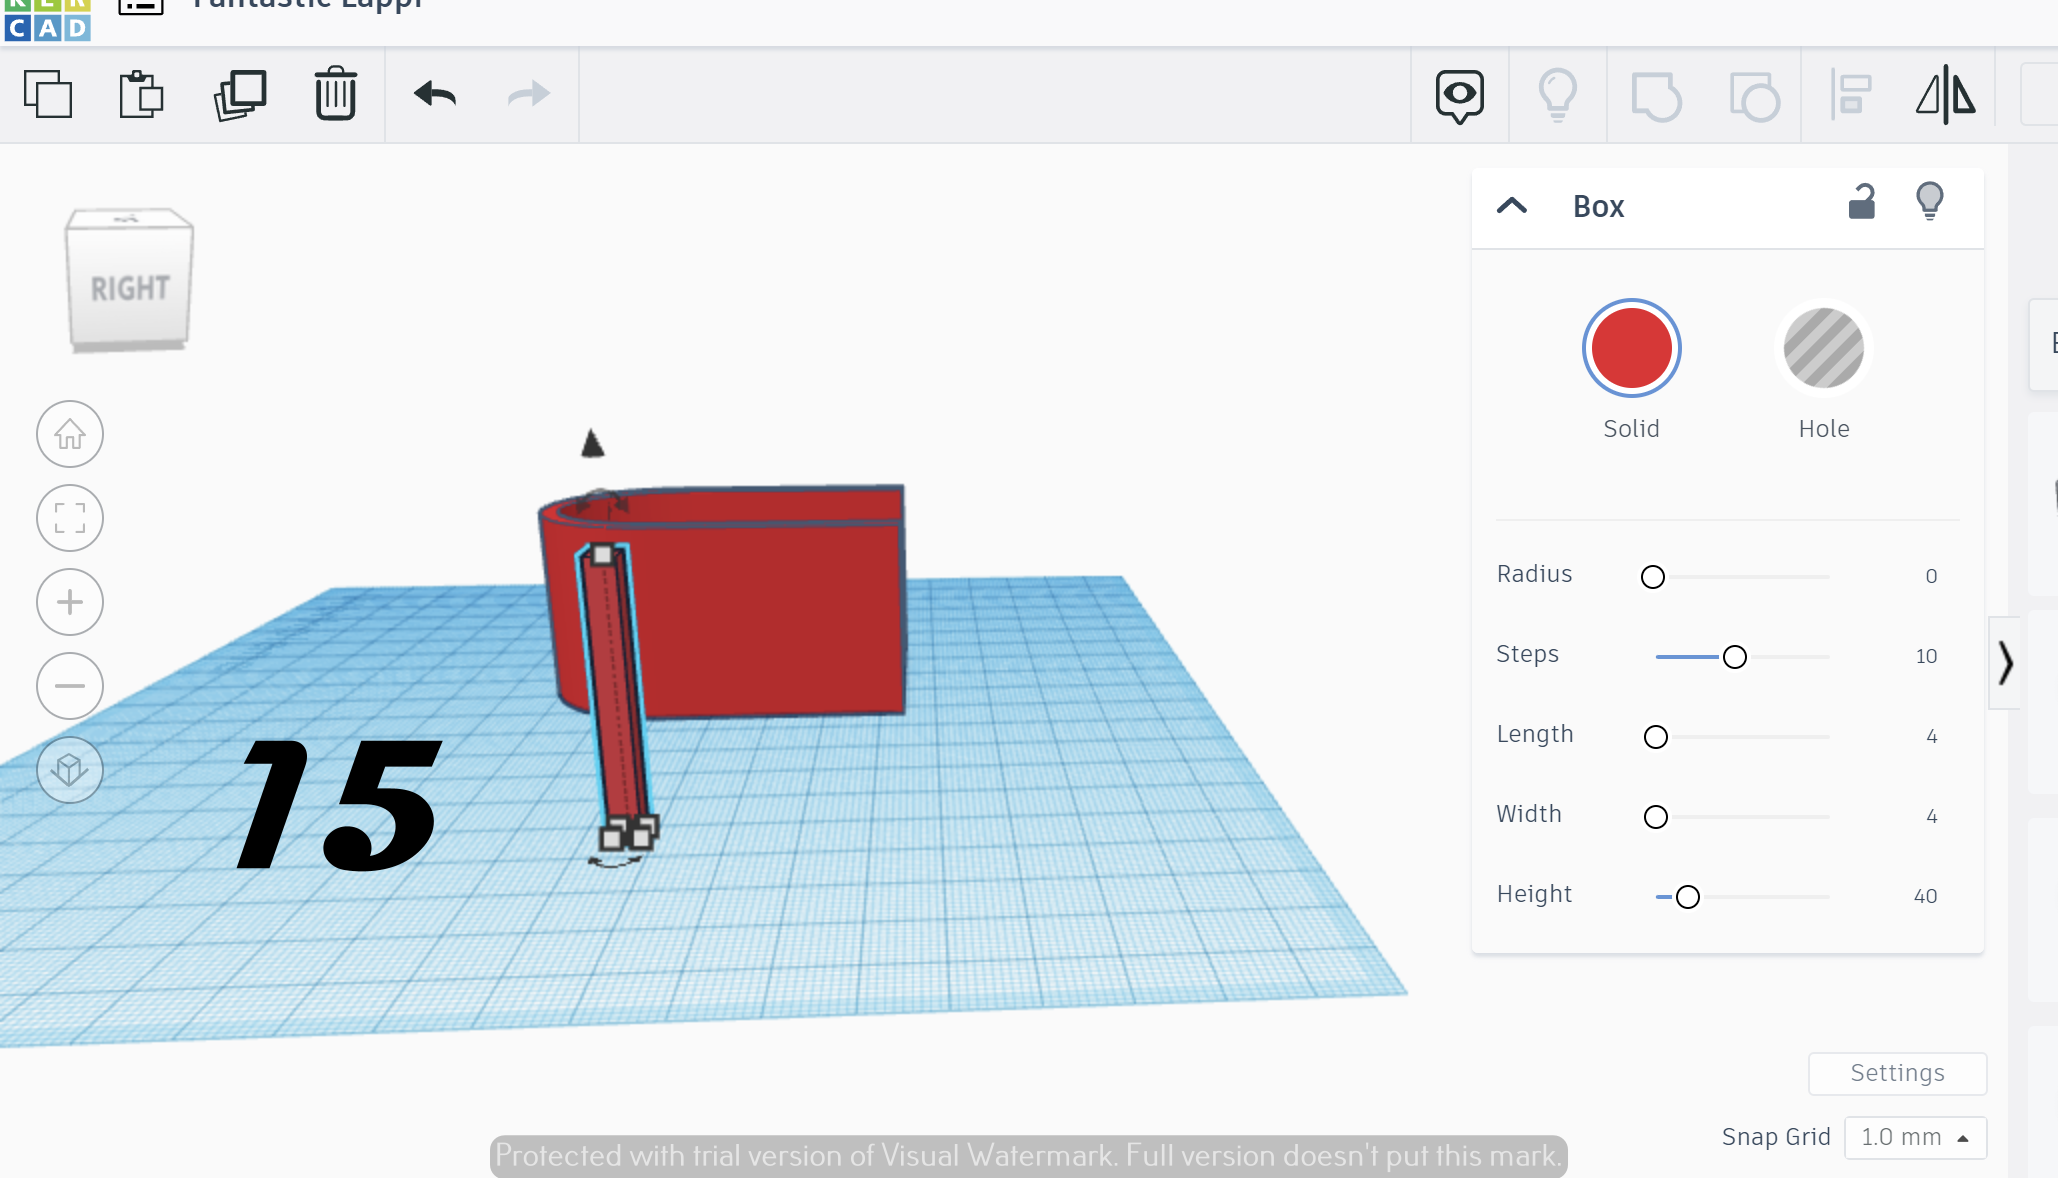Click the Copy icon in toolbar
Screen dimensions: 2058x1178
pos(48,95)
